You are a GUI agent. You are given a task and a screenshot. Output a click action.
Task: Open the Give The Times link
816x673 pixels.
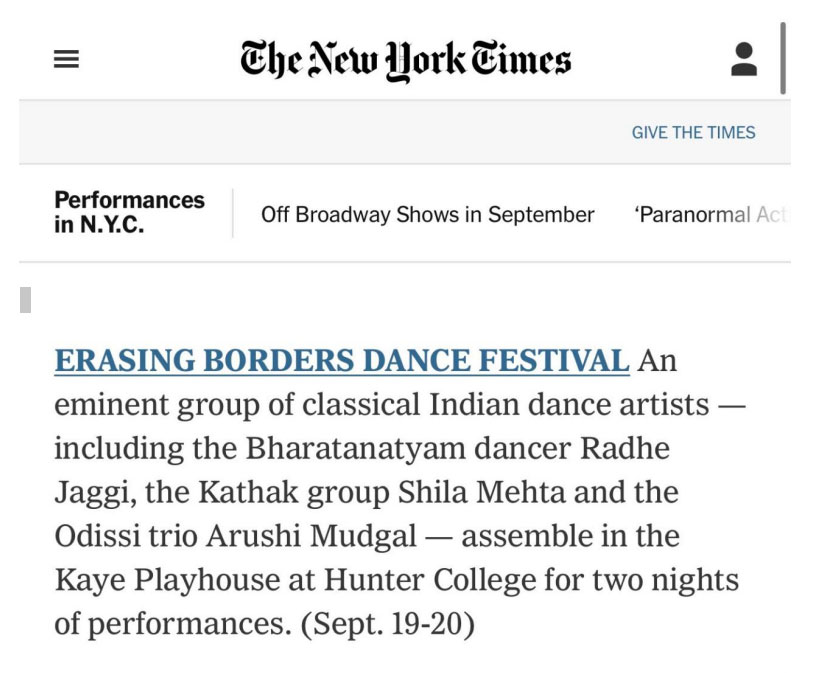693,132
